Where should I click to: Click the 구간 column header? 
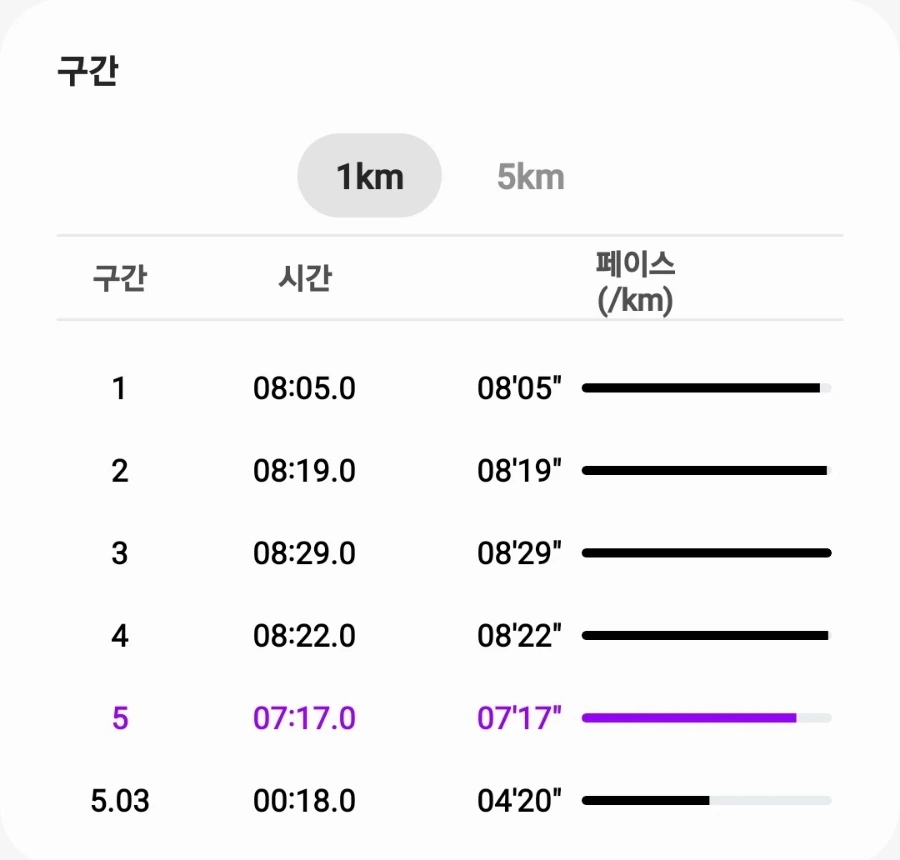119,278
